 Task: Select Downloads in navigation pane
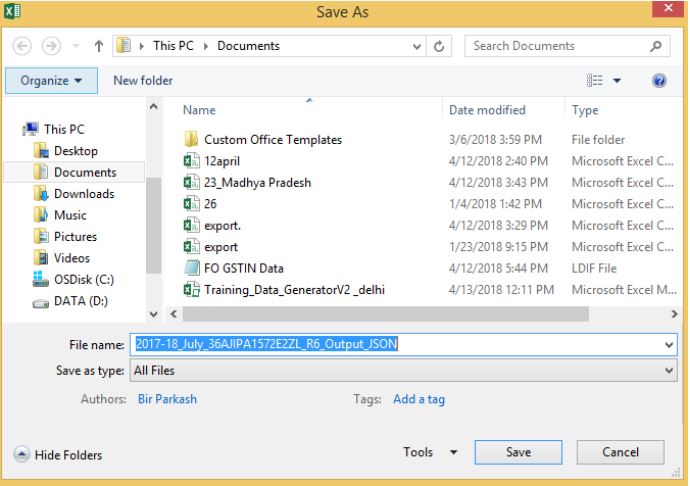[83, 194]
